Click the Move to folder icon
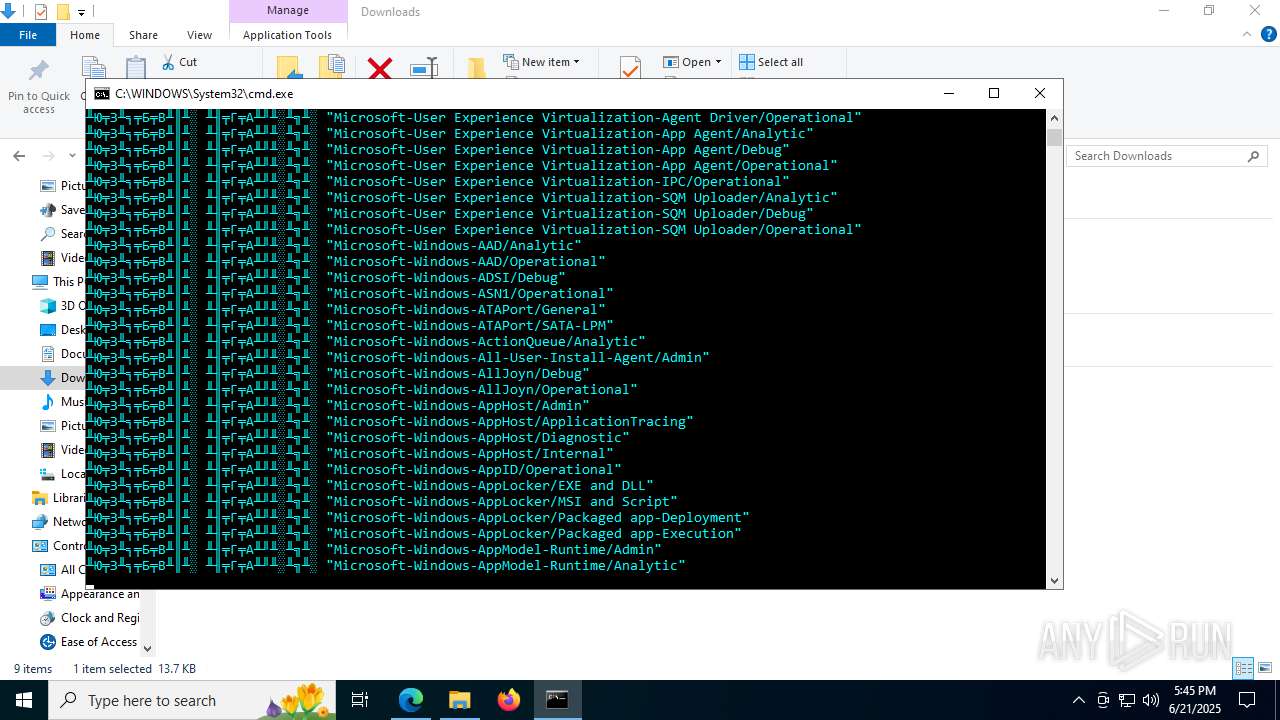This screenshot has width=1280, height=720. [289, 67]
